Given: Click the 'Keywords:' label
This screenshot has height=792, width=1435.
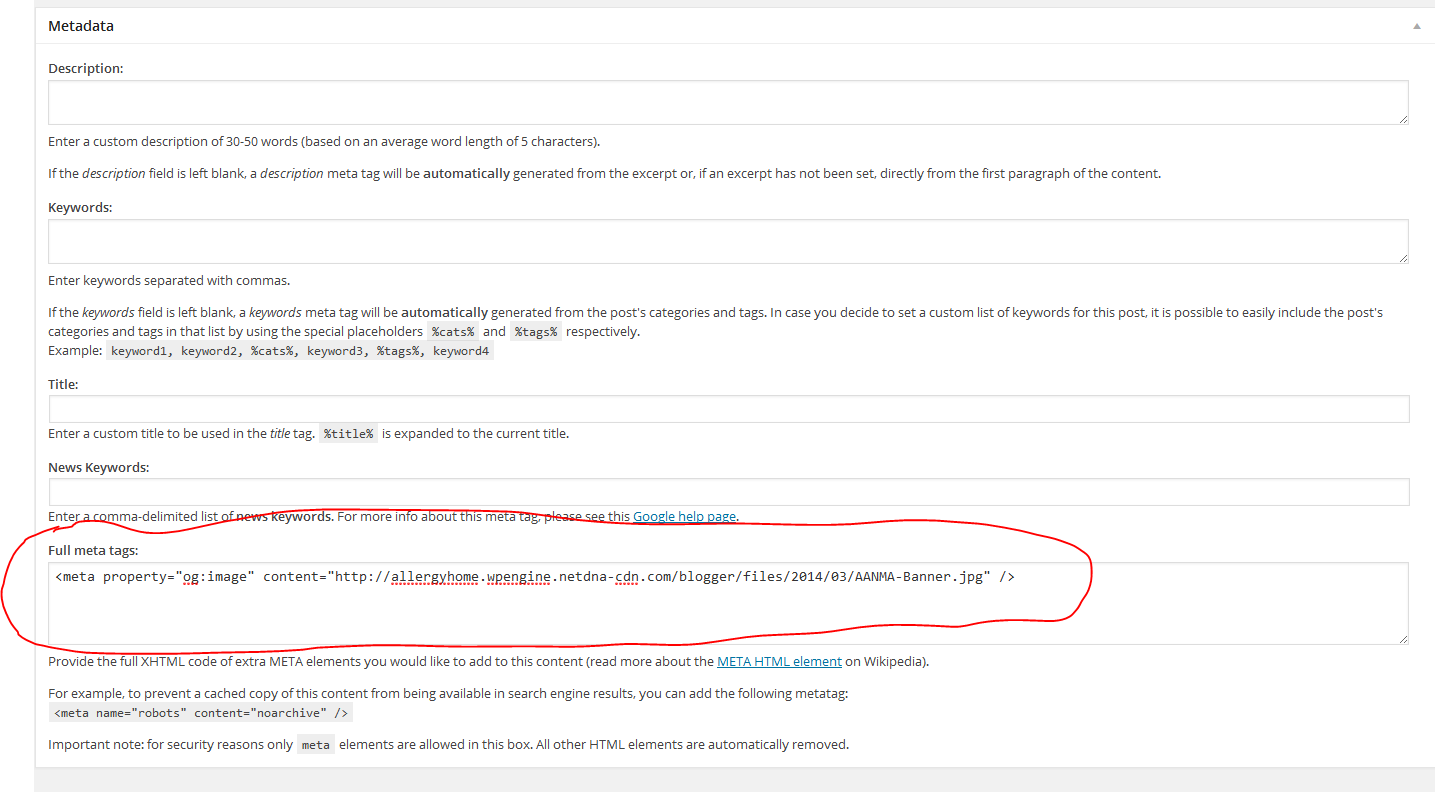Looking at the screenshot, I should [x=80, y=207].
